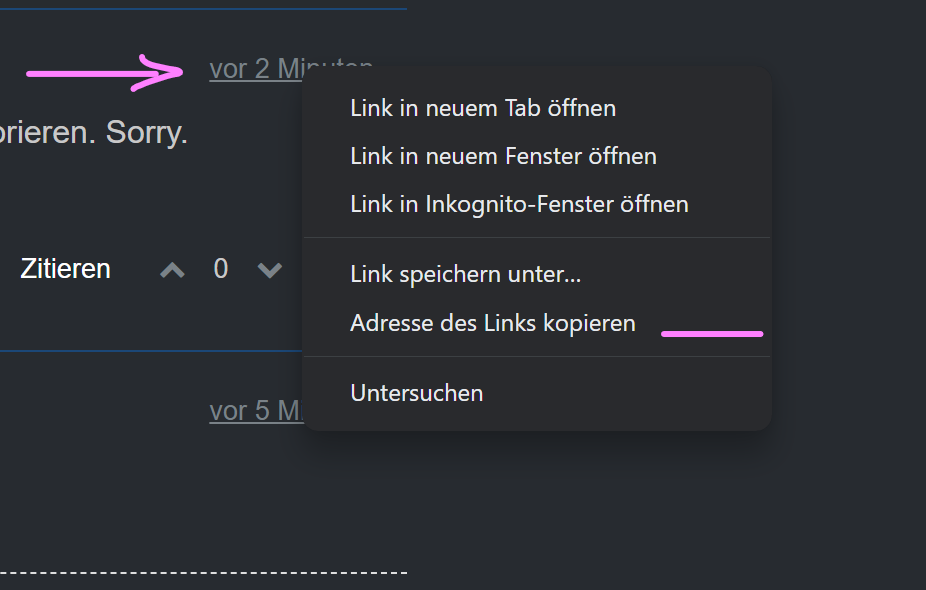Click the menu separator above "Link speichern unter..."

(x=536, y=238)
